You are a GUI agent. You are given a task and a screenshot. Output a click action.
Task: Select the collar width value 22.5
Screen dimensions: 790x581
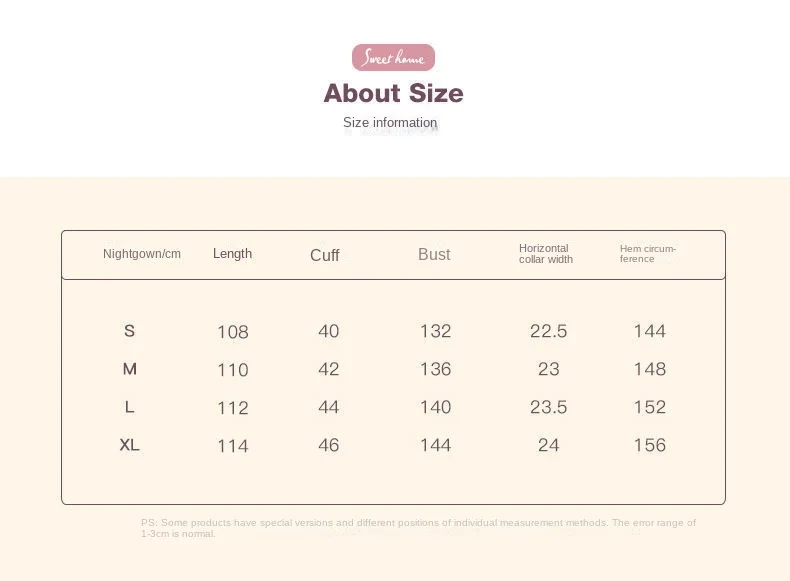tap(548, 331)
